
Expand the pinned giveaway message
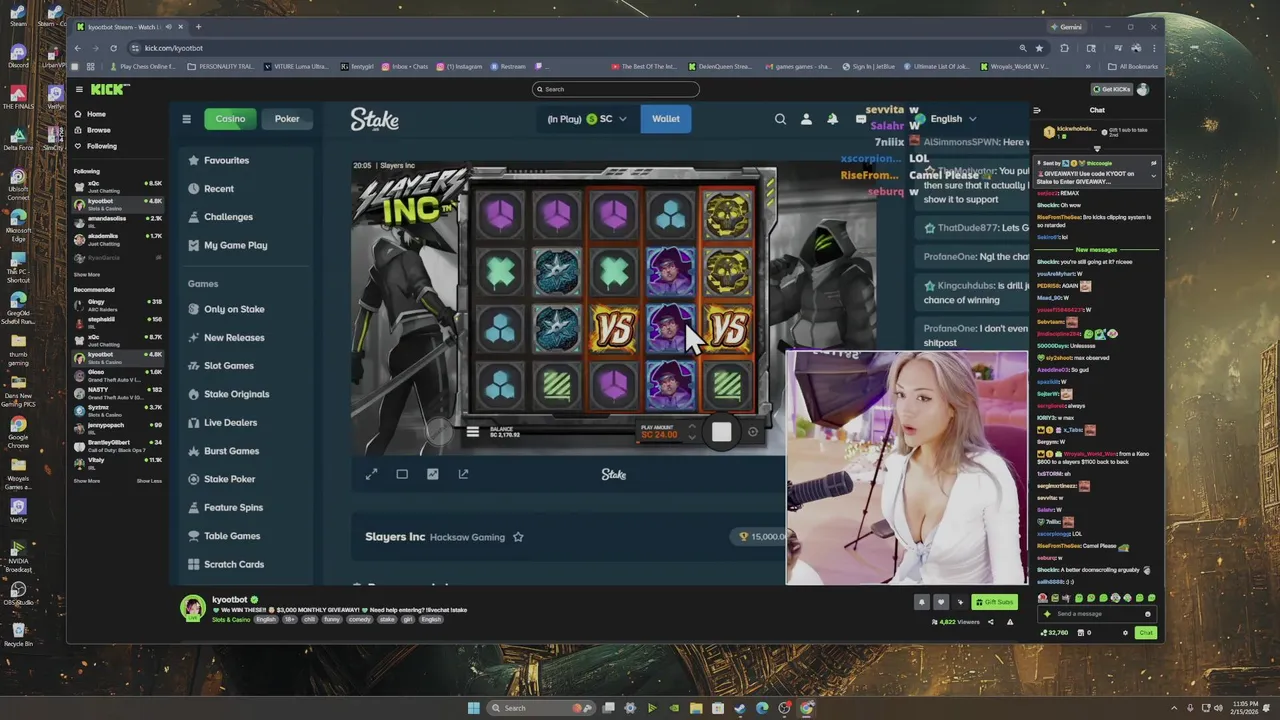(1153, 176)
